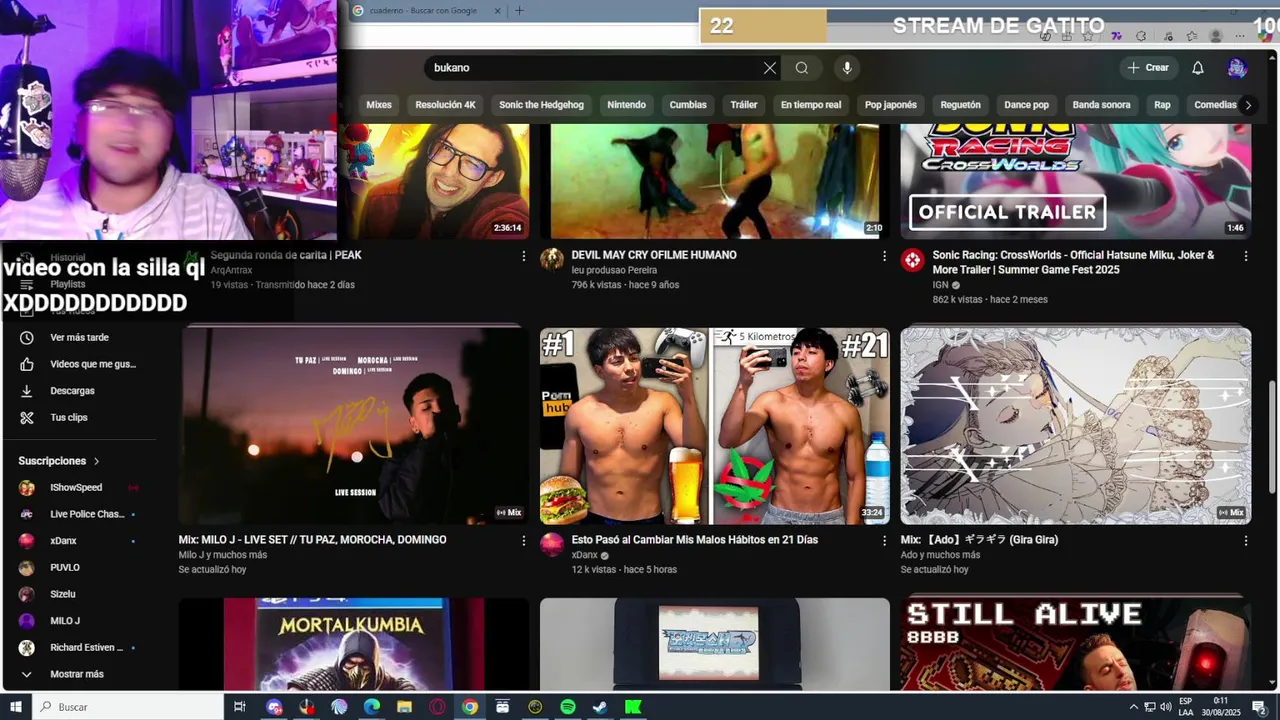Click the Crear button
The image size is (1280, 720).
click(x=1148, y=68)
